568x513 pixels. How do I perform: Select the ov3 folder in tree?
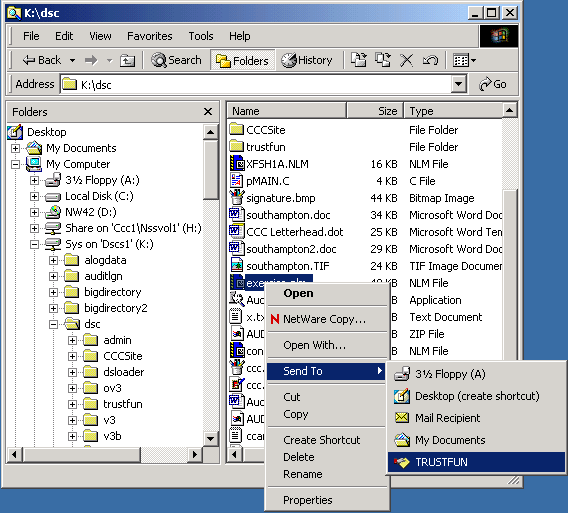(112, 388)
